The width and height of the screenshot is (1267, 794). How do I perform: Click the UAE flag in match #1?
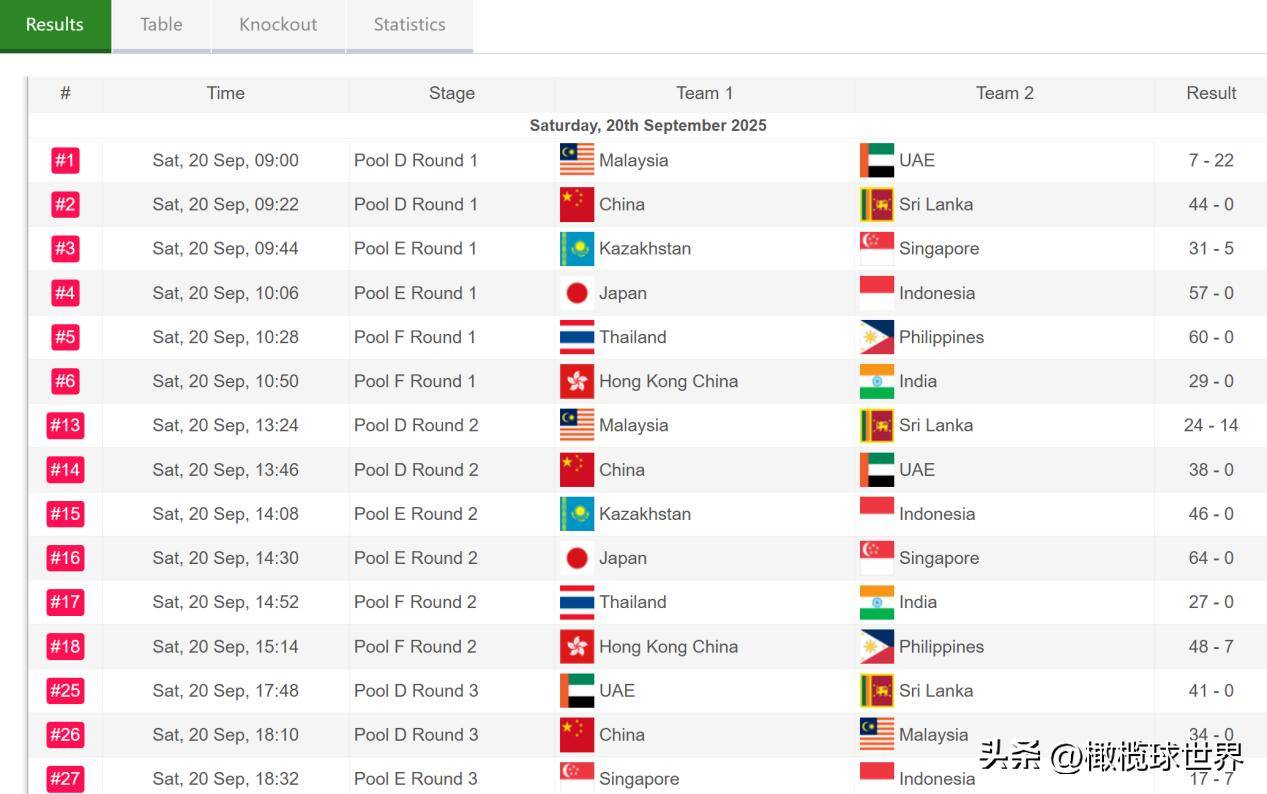877,160
